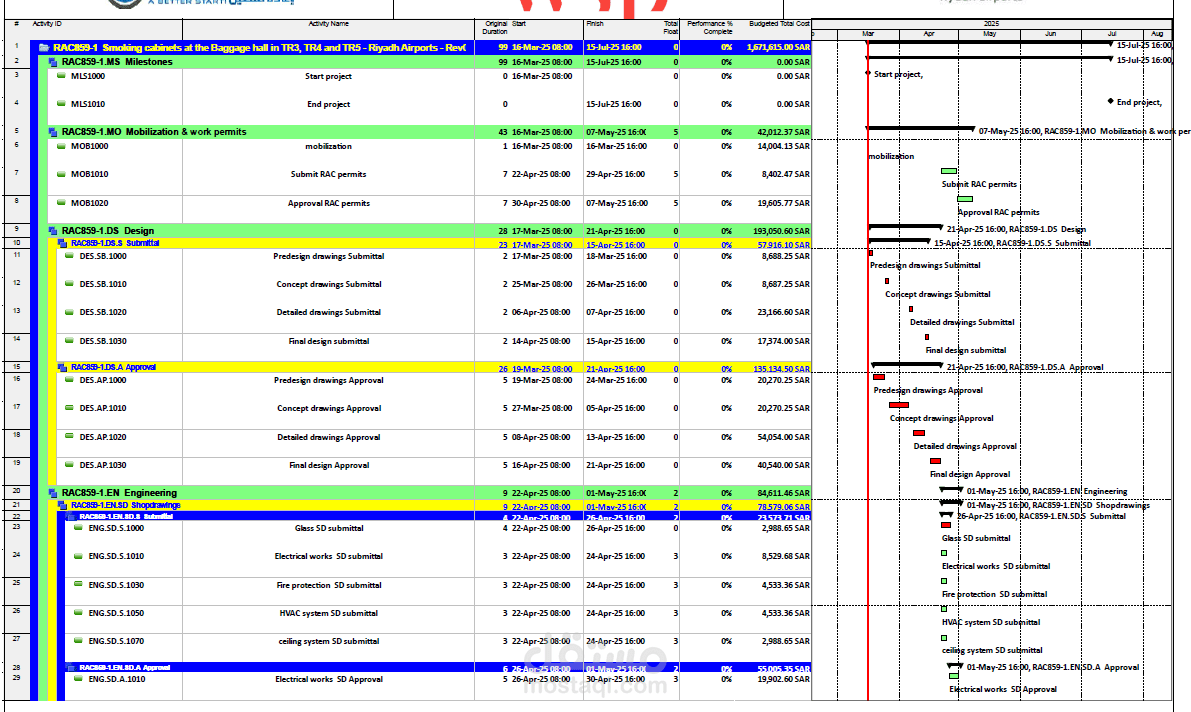Click the activity icon beside DES.AP.1000
This screenshot has height=712, width=1191.
pyautogui.click(x=69, y=379)
